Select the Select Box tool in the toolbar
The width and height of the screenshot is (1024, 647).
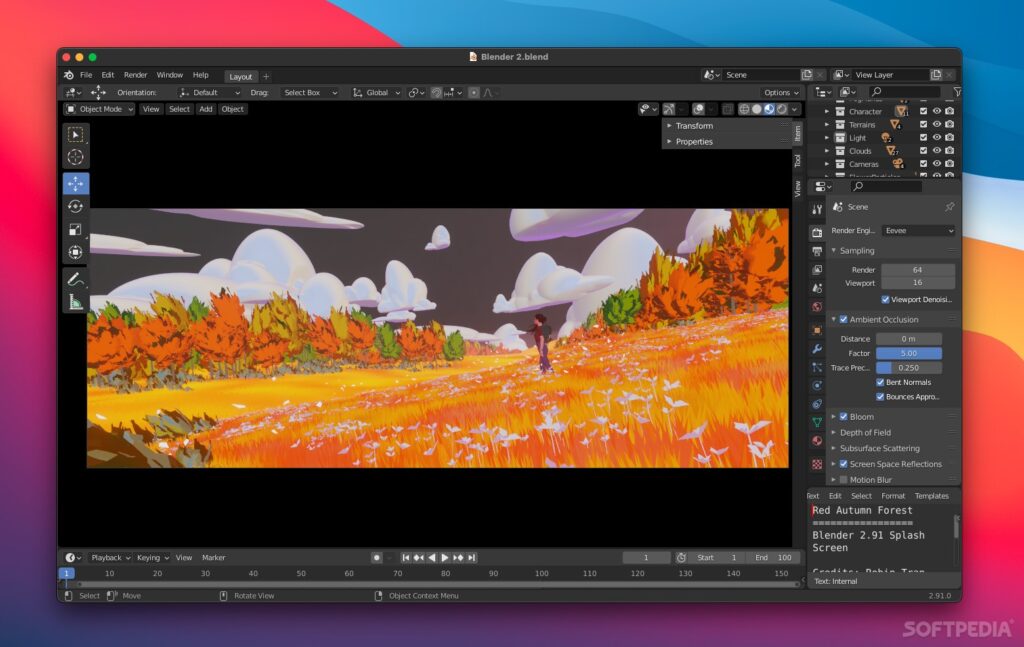pyautogui.click(x=76, y=134)
